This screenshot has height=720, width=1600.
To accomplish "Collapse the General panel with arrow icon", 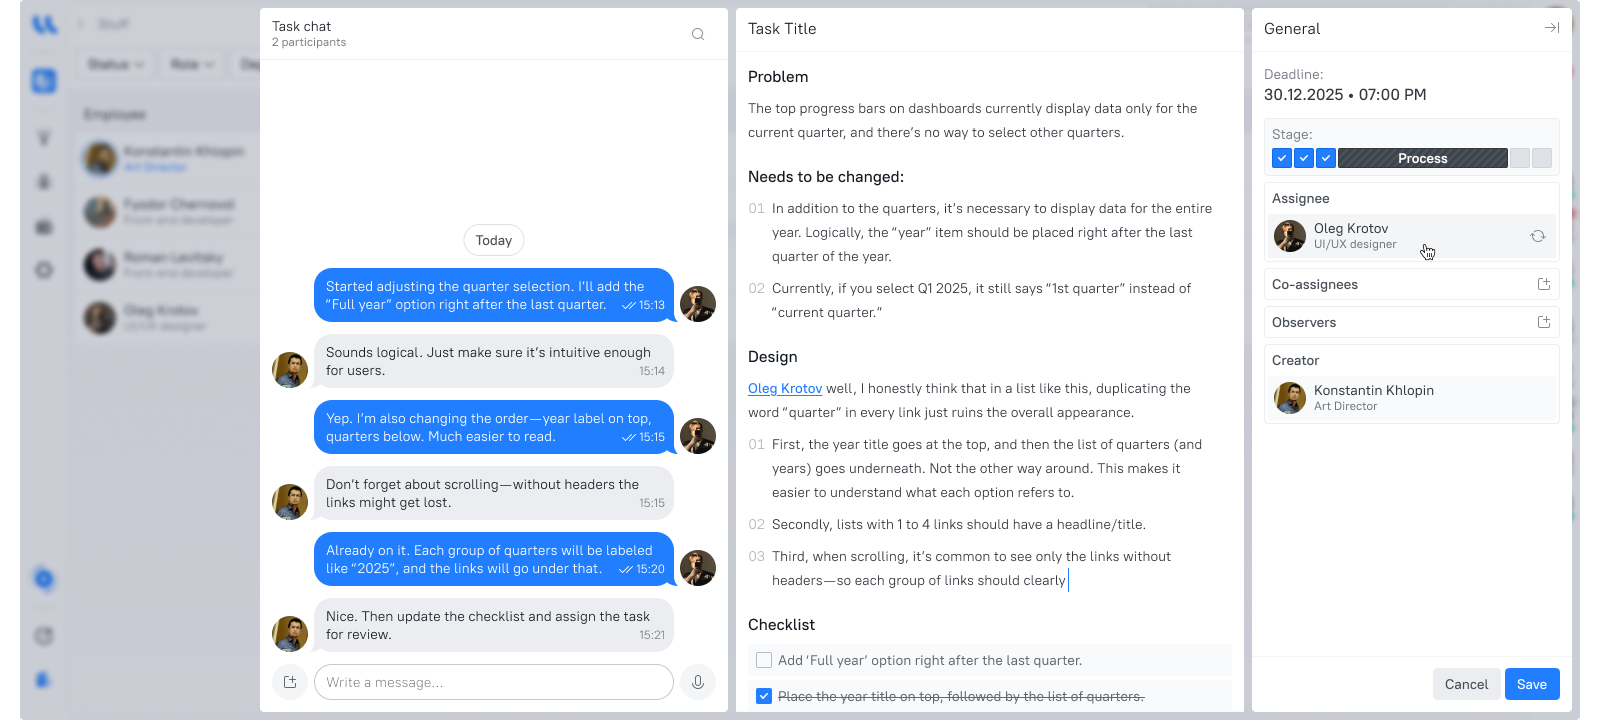I will tap(1551, 28).
